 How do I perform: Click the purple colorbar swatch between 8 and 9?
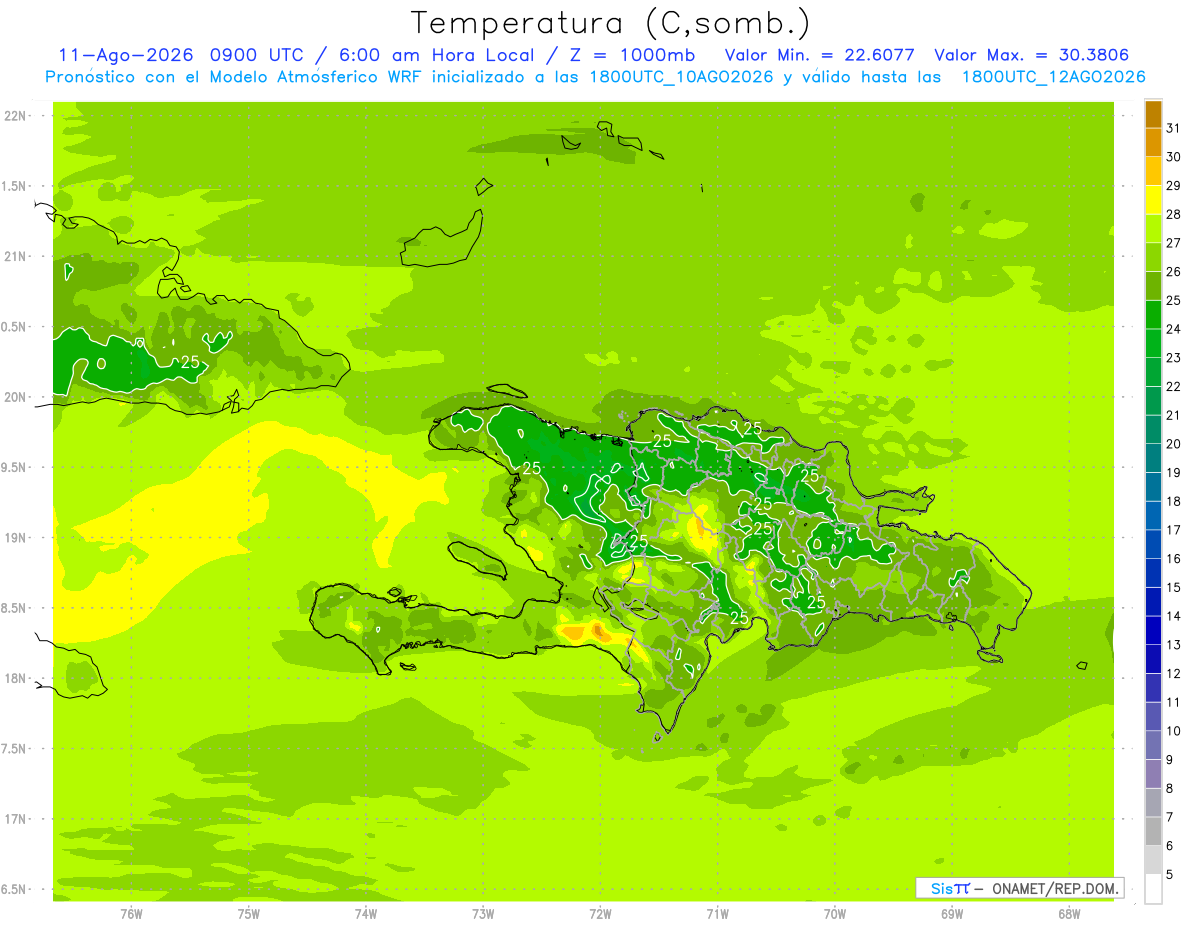1153,774
